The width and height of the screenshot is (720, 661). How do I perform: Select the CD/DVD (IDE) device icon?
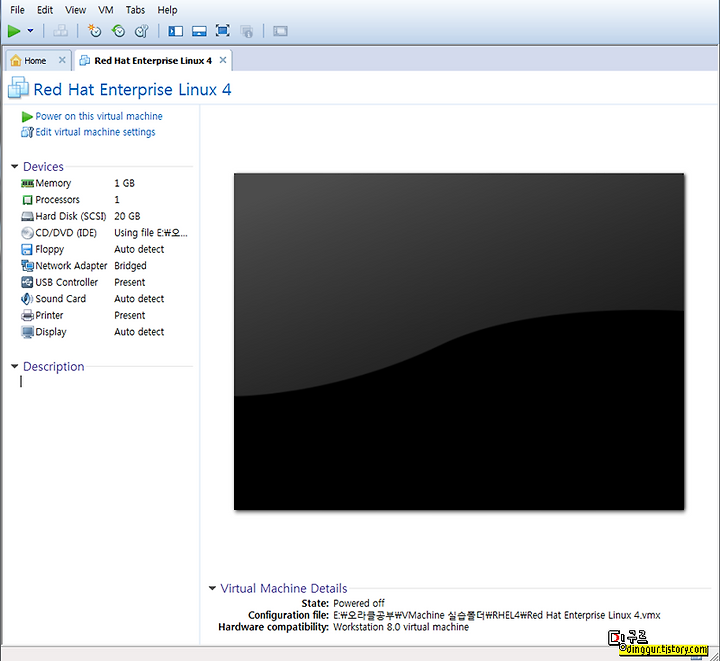[27, 233]
